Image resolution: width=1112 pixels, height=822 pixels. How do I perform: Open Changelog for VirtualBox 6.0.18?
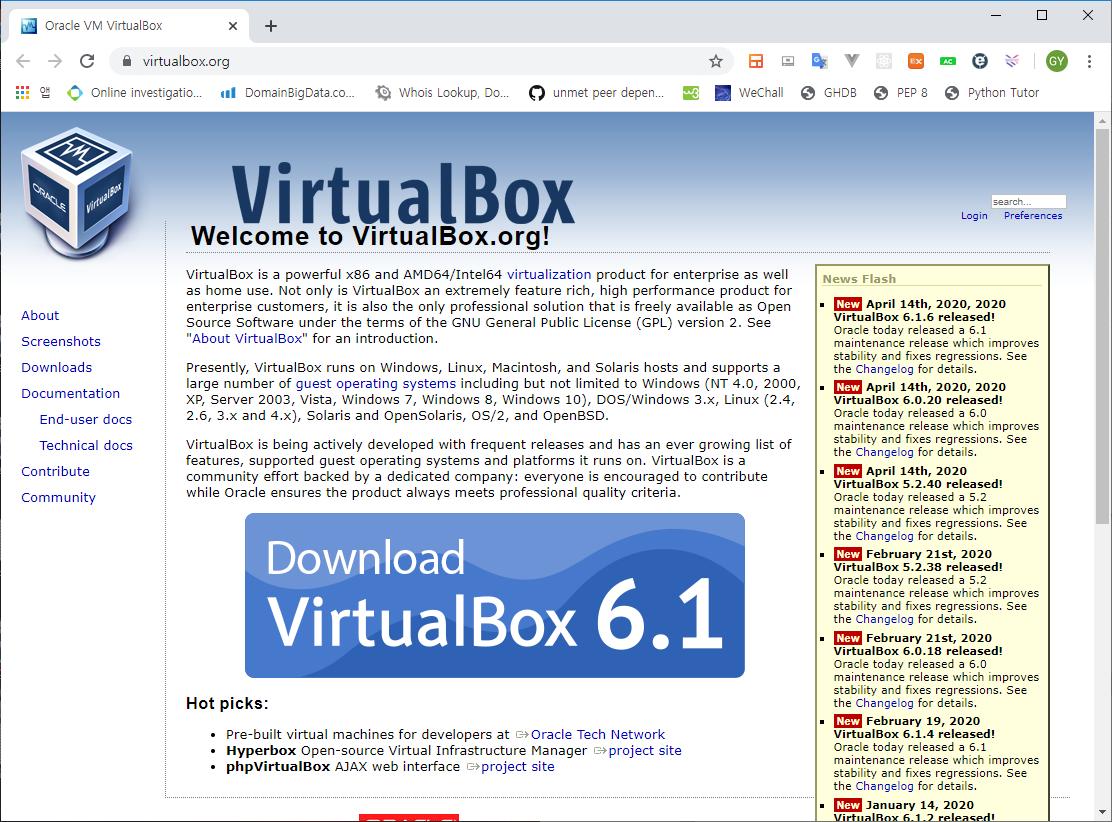(884, 703)
